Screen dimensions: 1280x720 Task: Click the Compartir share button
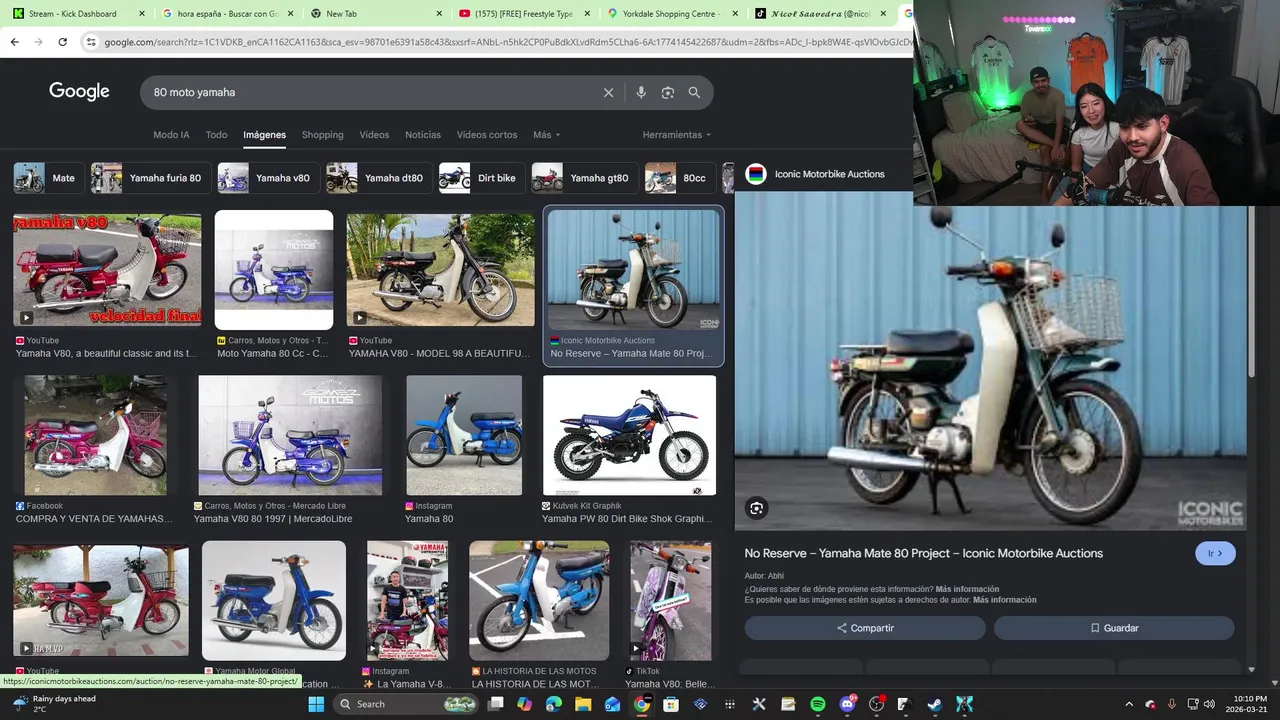865,628
